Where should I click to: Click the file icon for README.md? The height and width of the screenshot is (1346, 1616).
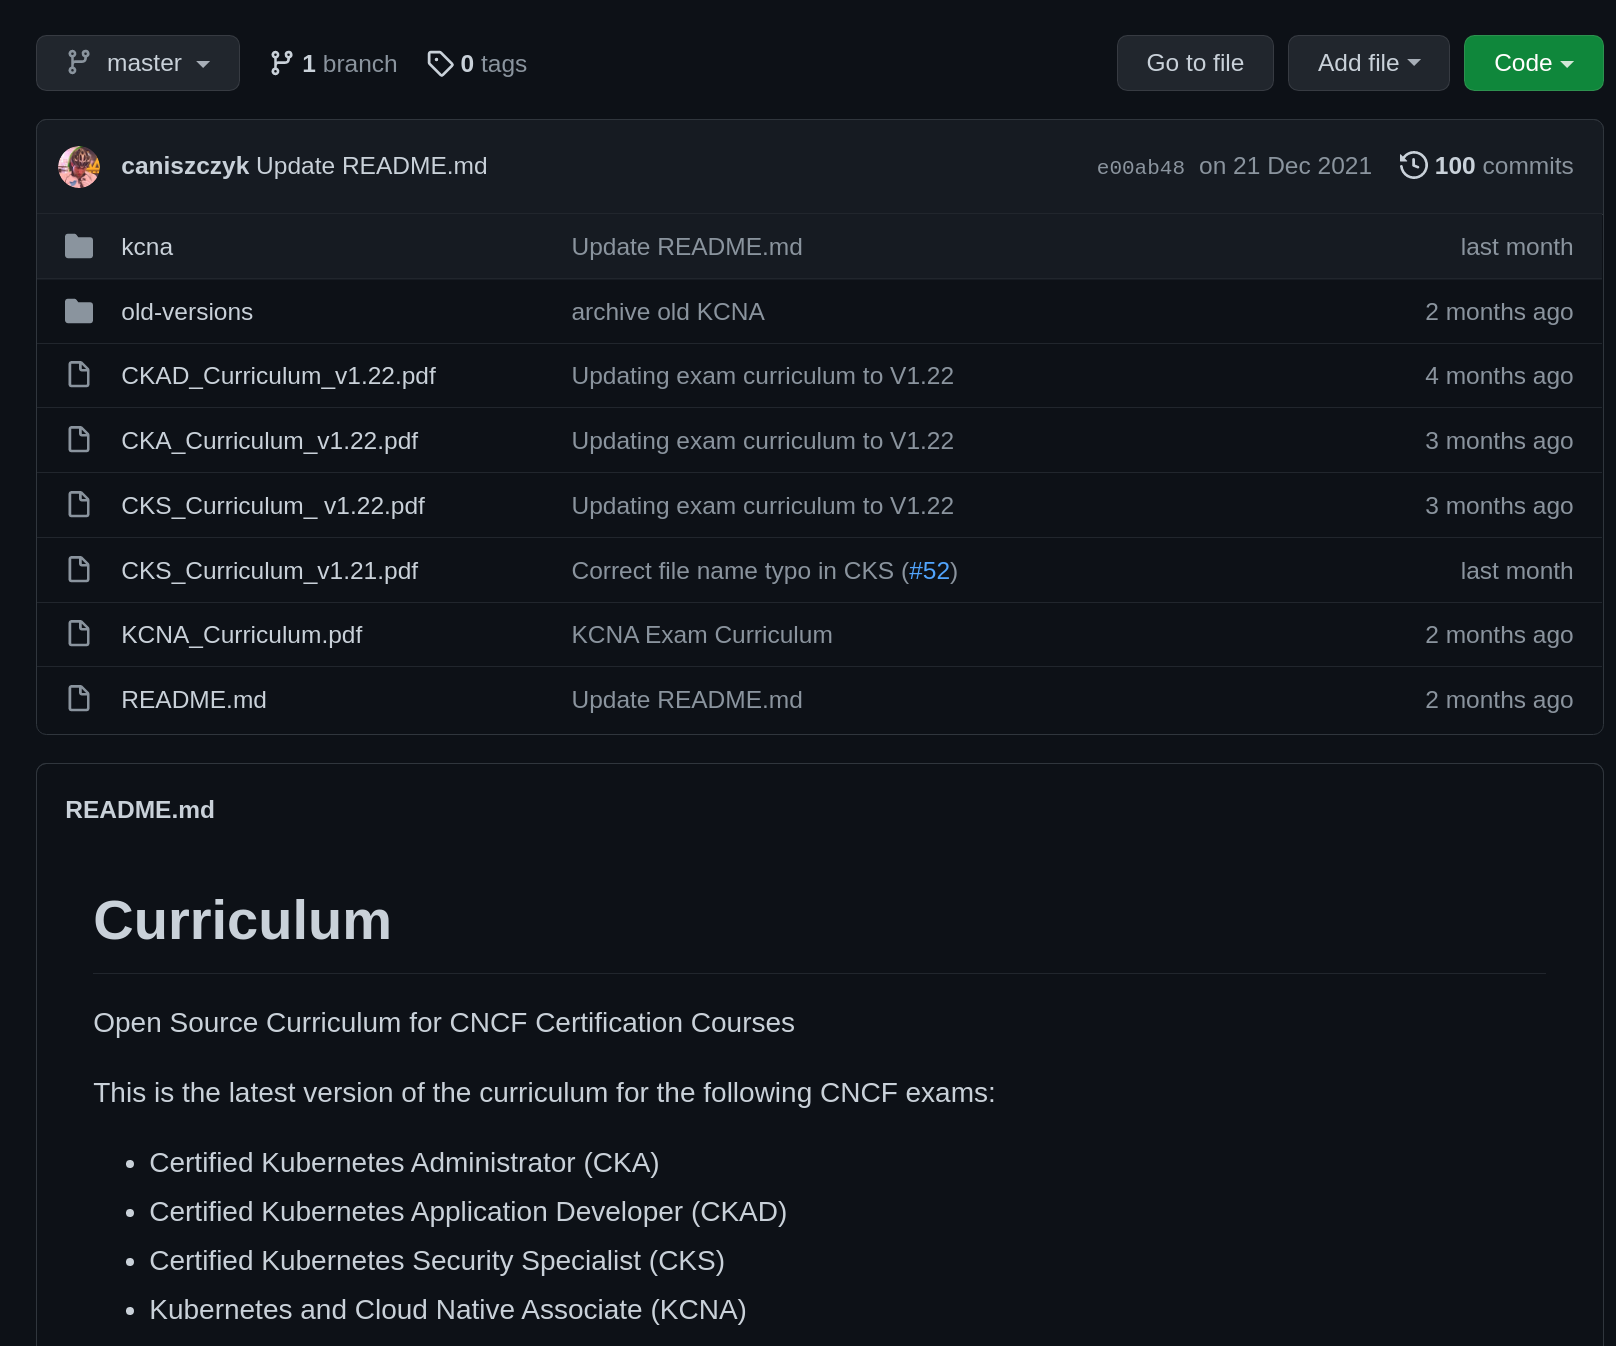click(x=79, y=699)
